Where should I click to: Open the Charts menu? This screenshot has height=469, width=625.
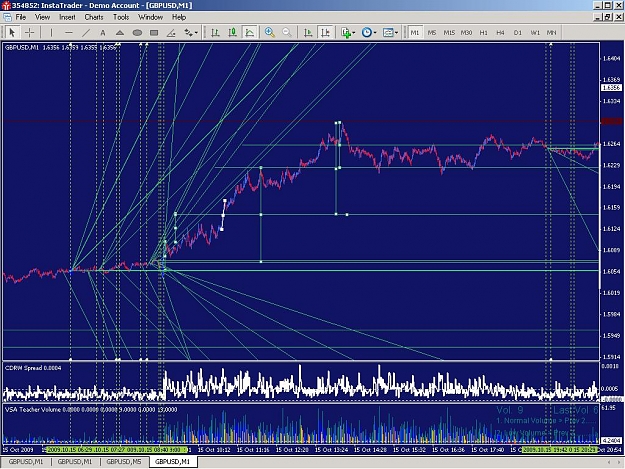point(94,17)
